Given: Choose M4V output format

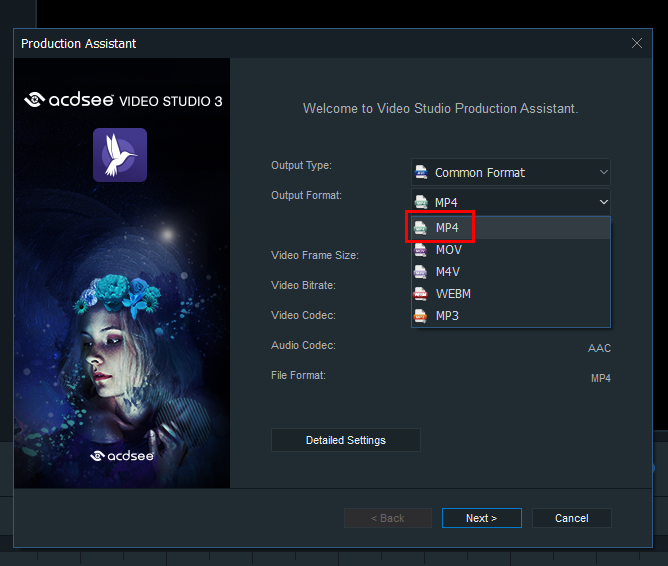Looking at the screenshot, I should tap(510, 272).
